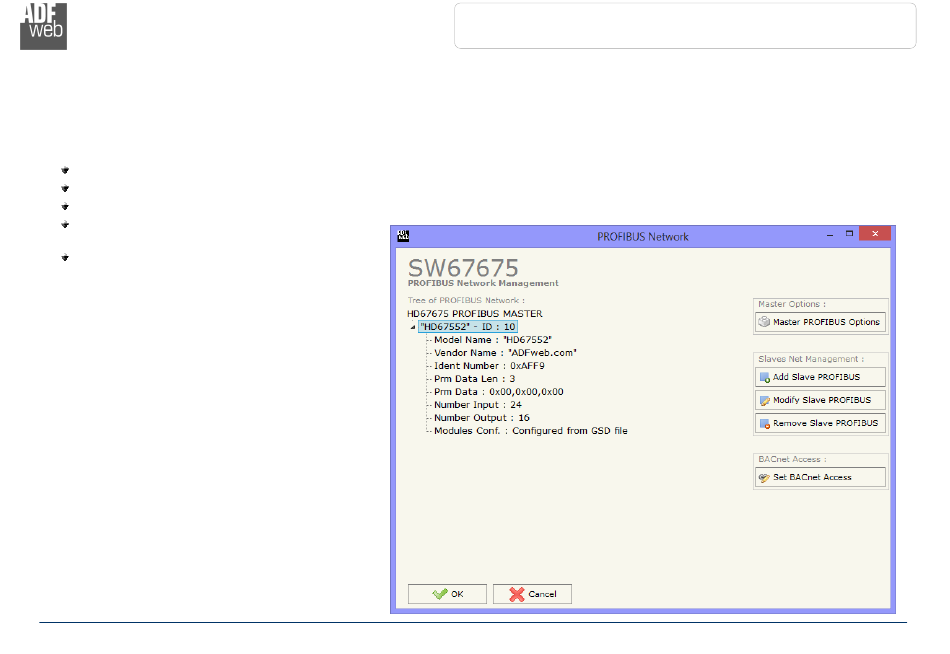Click the ADFweb logo
The width and height of the screenshot is (950, 654).
tap(44, 26)
